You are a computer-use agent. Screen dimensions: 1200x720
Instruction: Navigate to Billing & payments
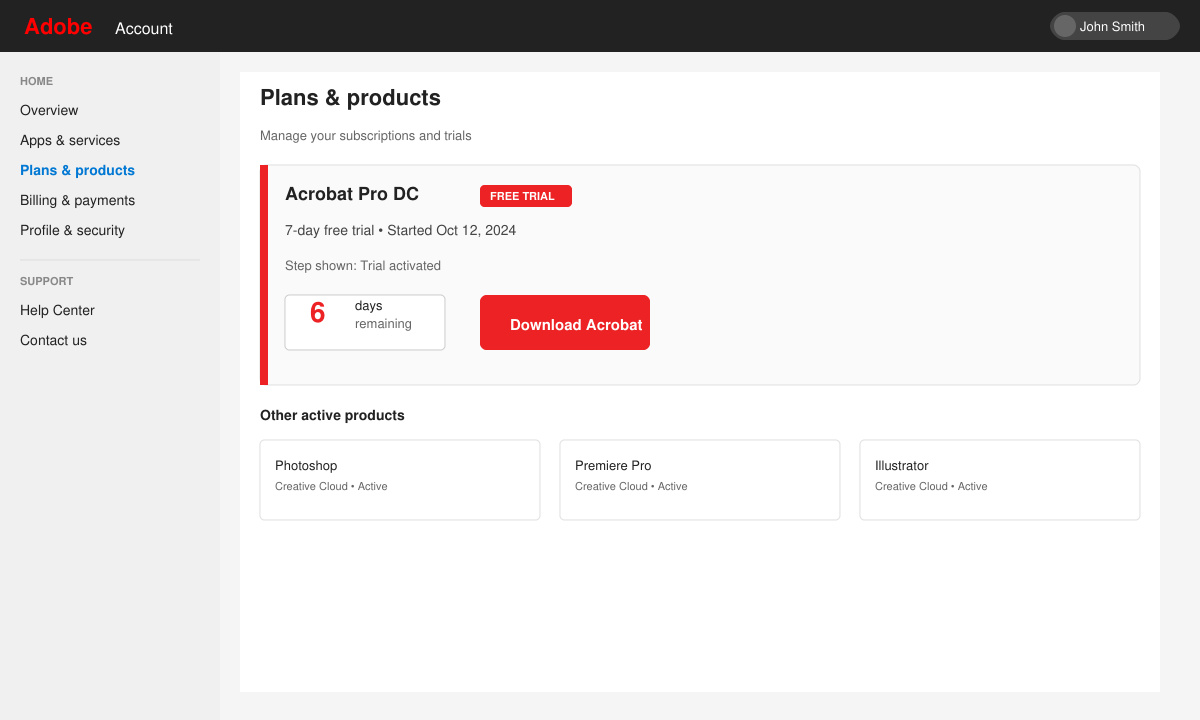(x=77, y=200)
